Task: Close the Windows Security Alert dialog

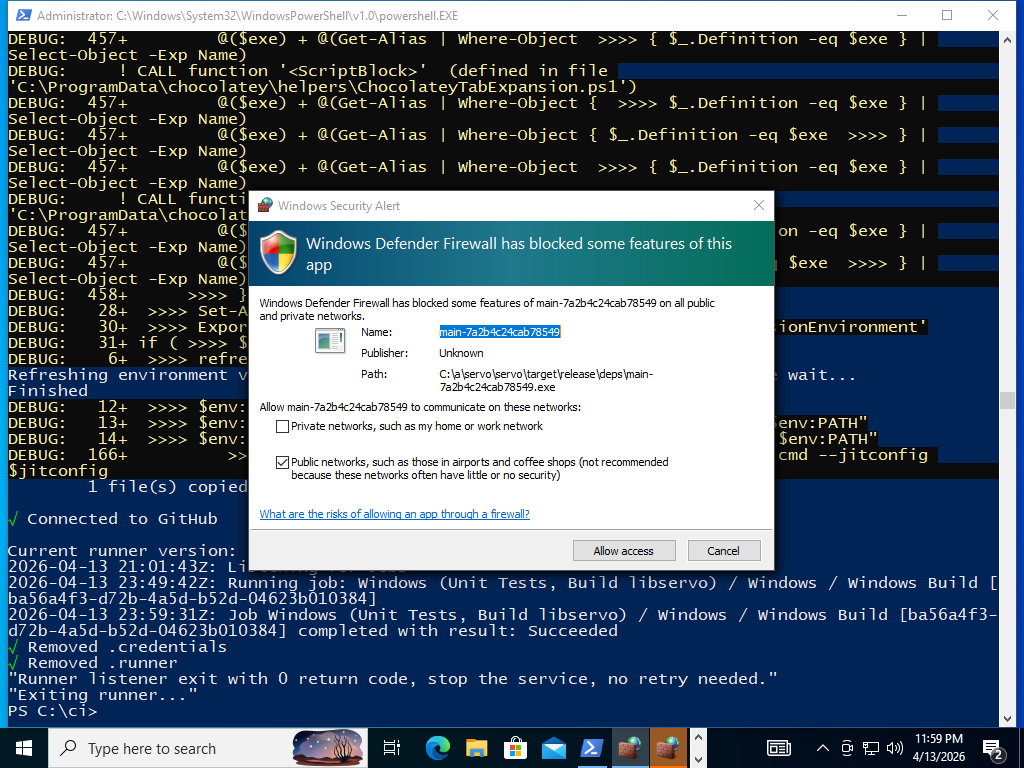Action: pyautogui.click(x=758, y=205)
